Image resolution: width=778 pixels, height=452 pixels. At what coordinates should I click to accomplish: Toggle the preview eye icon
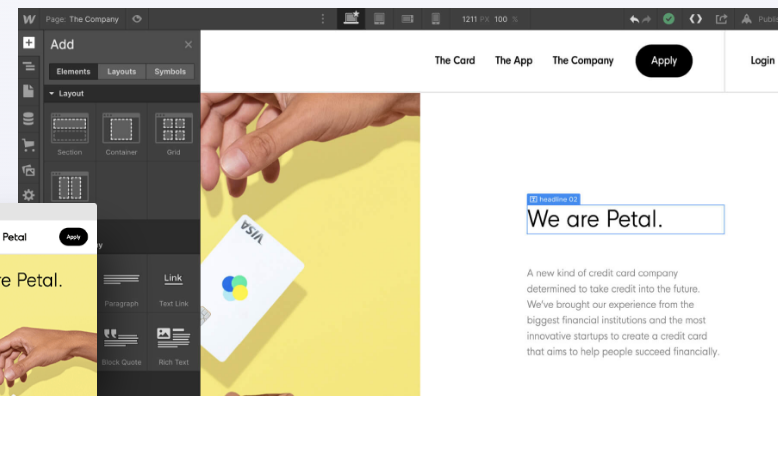[137, 19]
